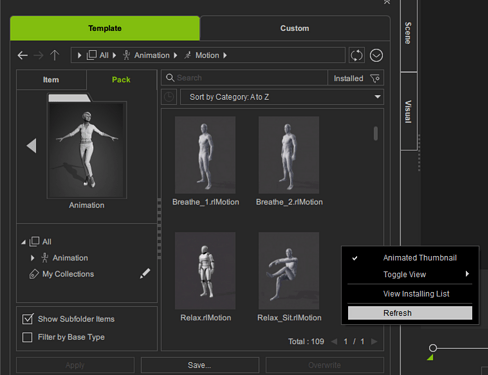
Task: Edit My Collections with the pencil icon
Action: (x=145, y=273)
